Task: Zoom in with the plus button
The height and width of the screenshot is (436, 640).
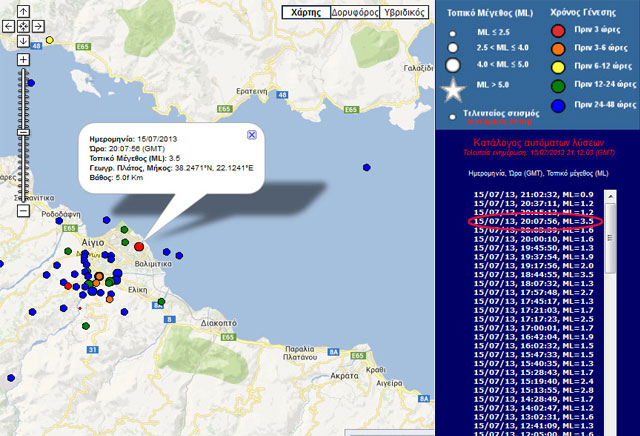Action: (x=23, y=61)
